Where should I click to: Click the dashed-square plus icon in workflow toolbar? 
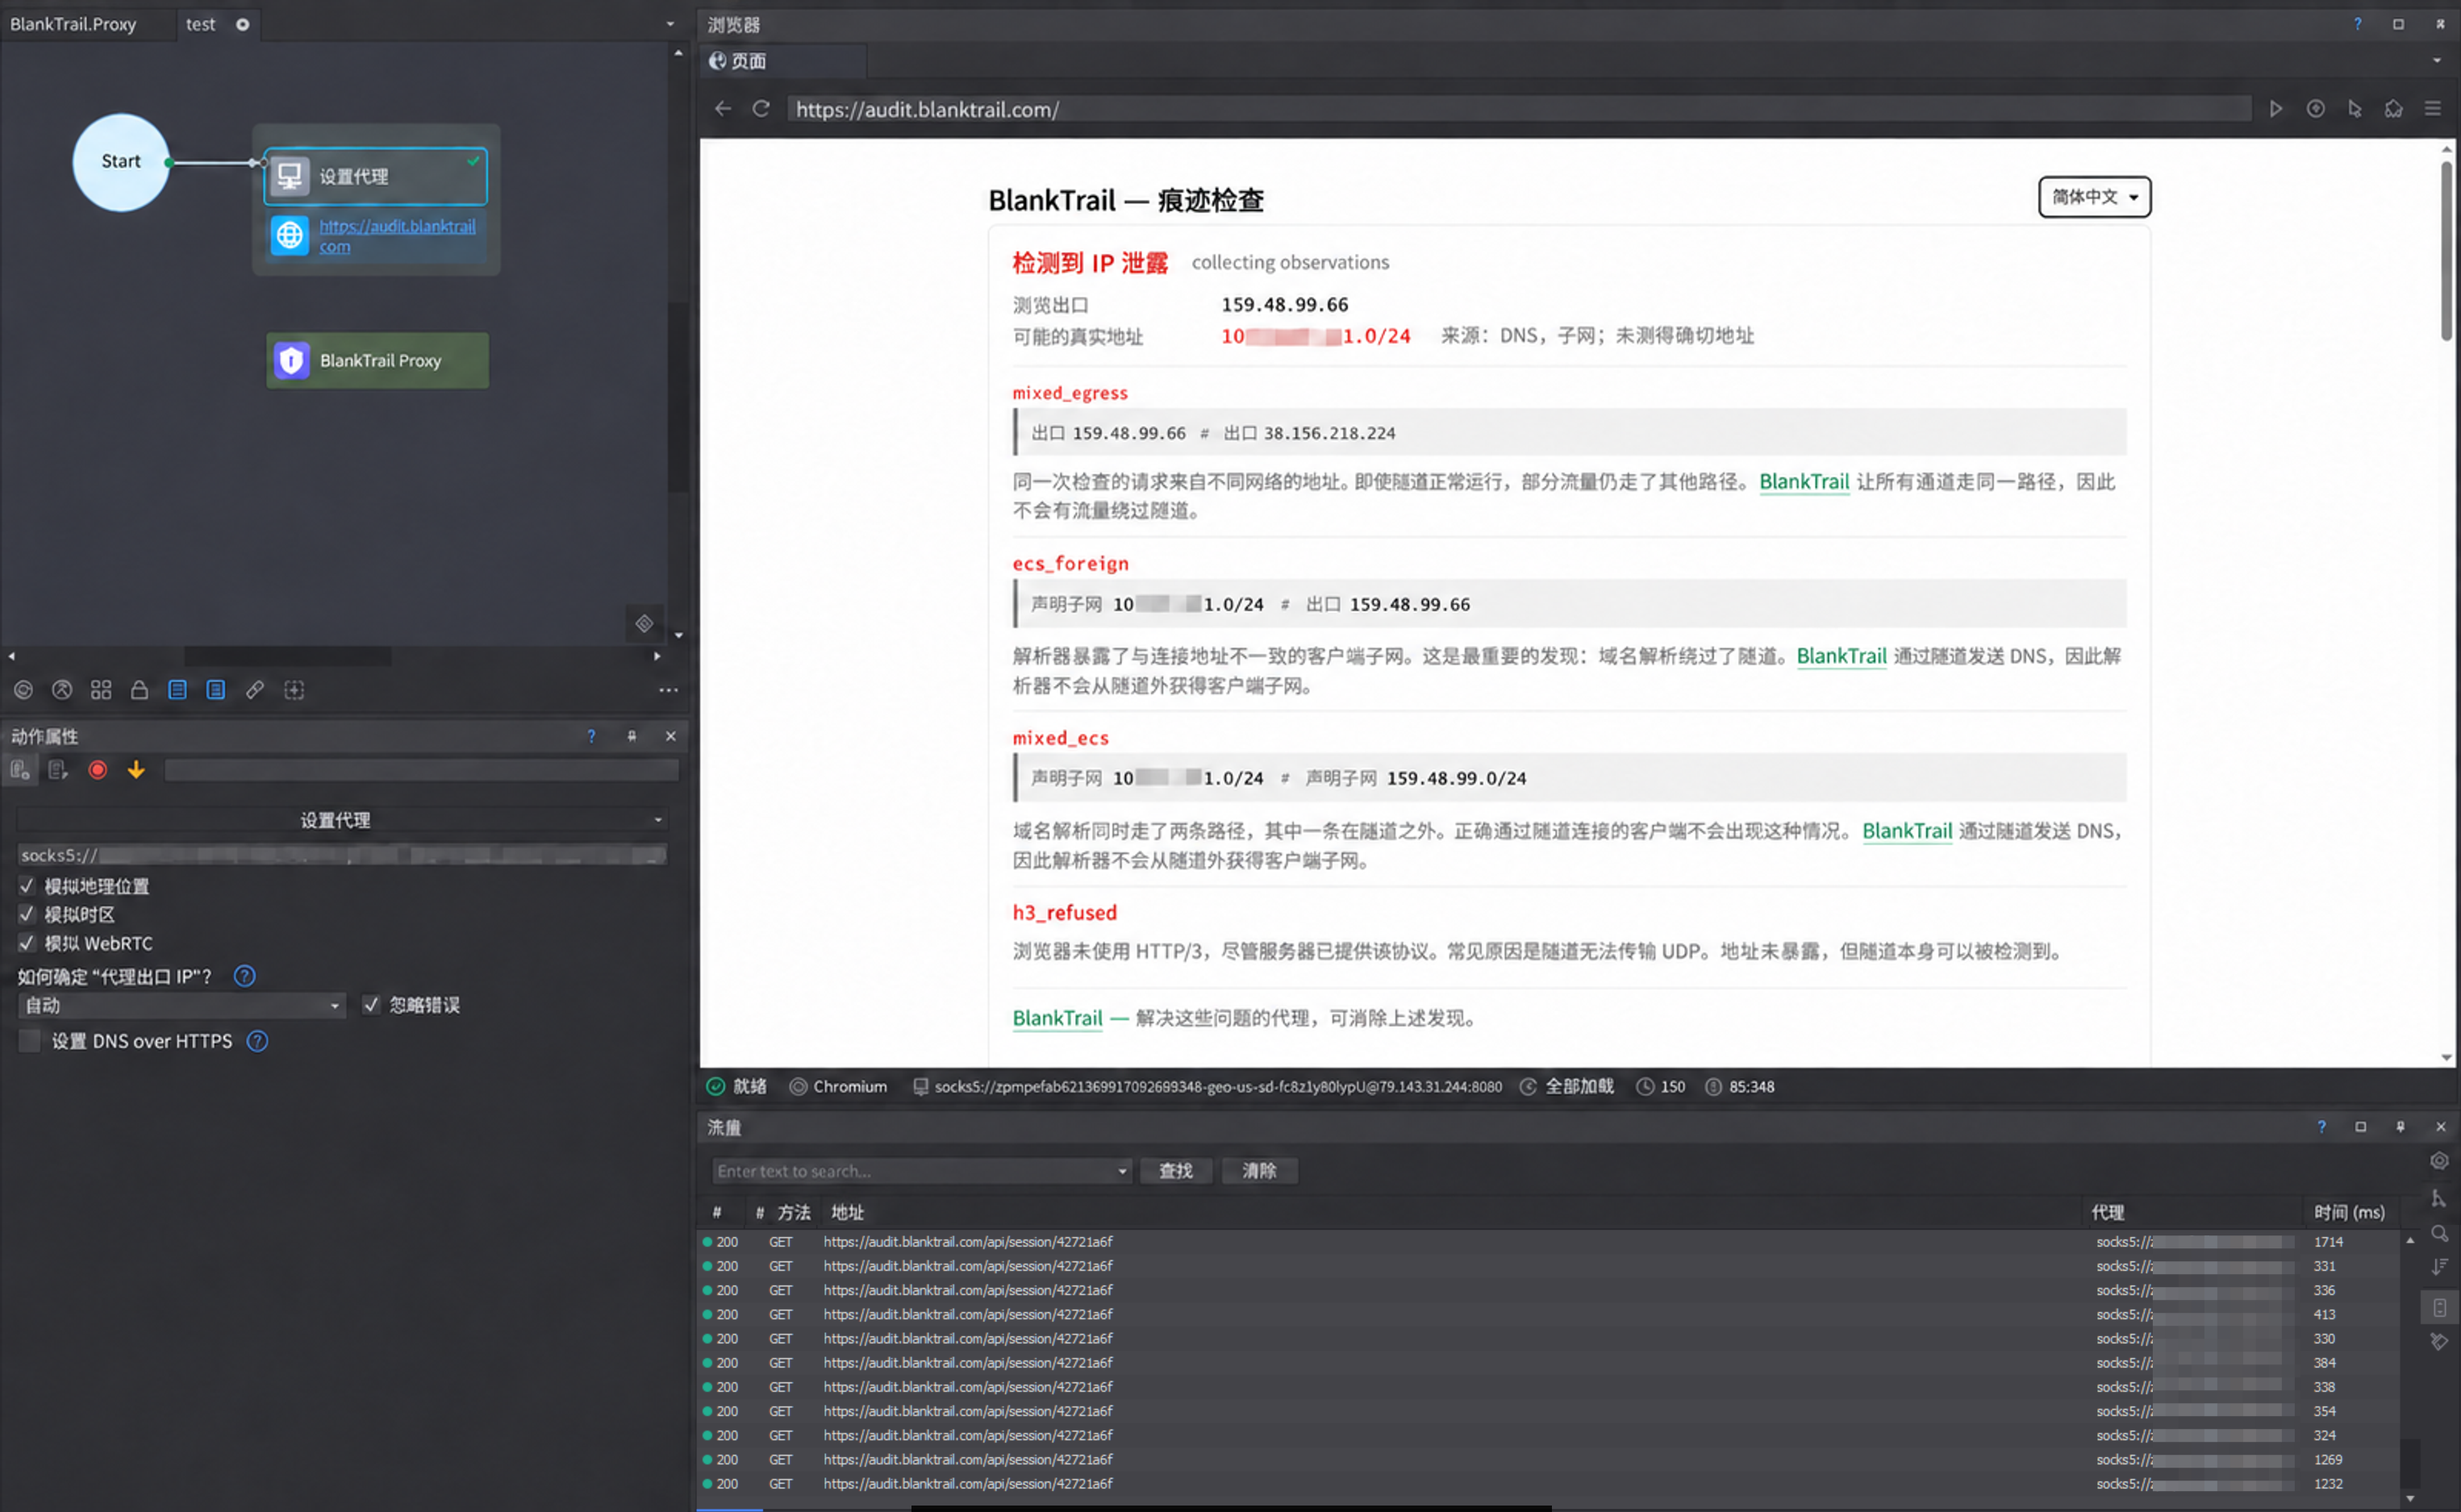coord(294,690)
